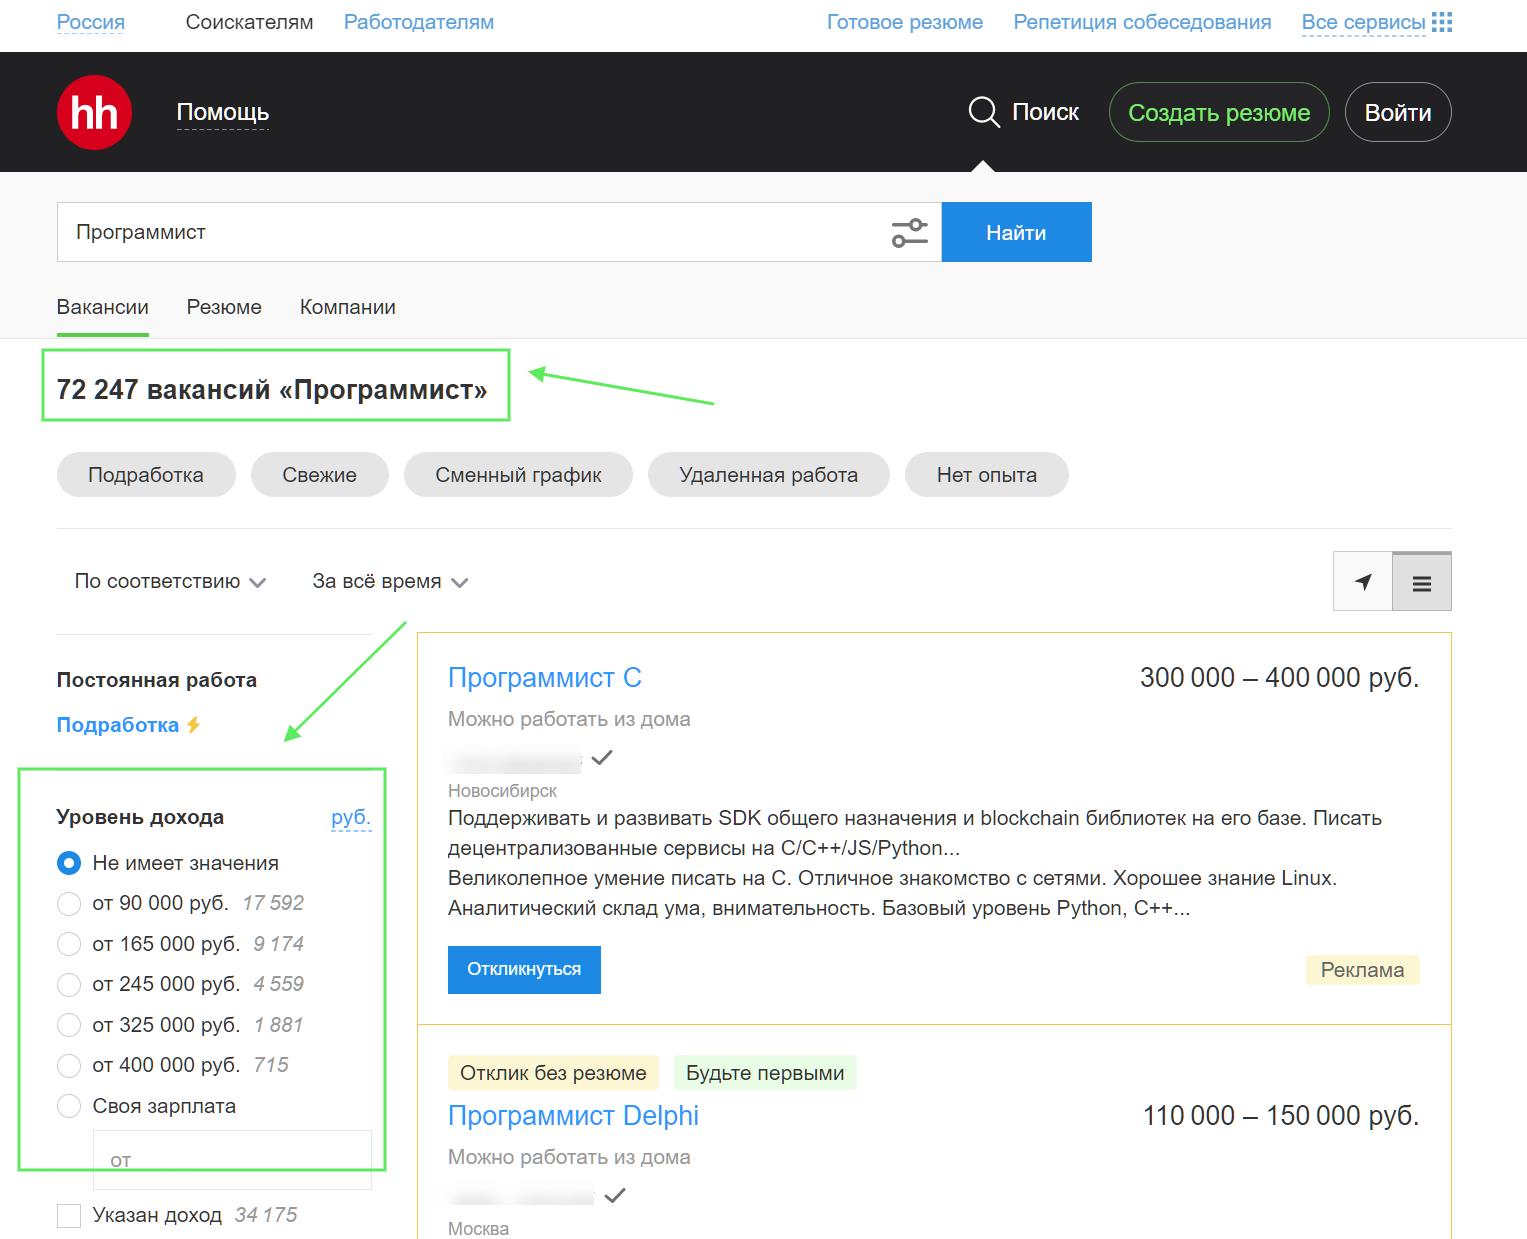Change currency via руб. selector

350,818
